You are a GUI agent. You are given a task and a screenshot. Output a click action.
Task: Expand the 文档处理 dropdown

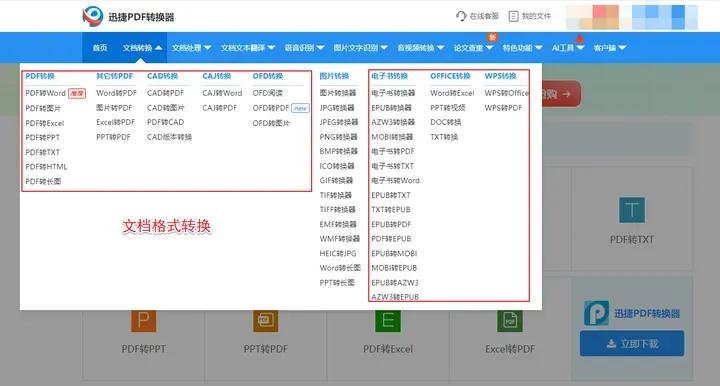(207, 48)
